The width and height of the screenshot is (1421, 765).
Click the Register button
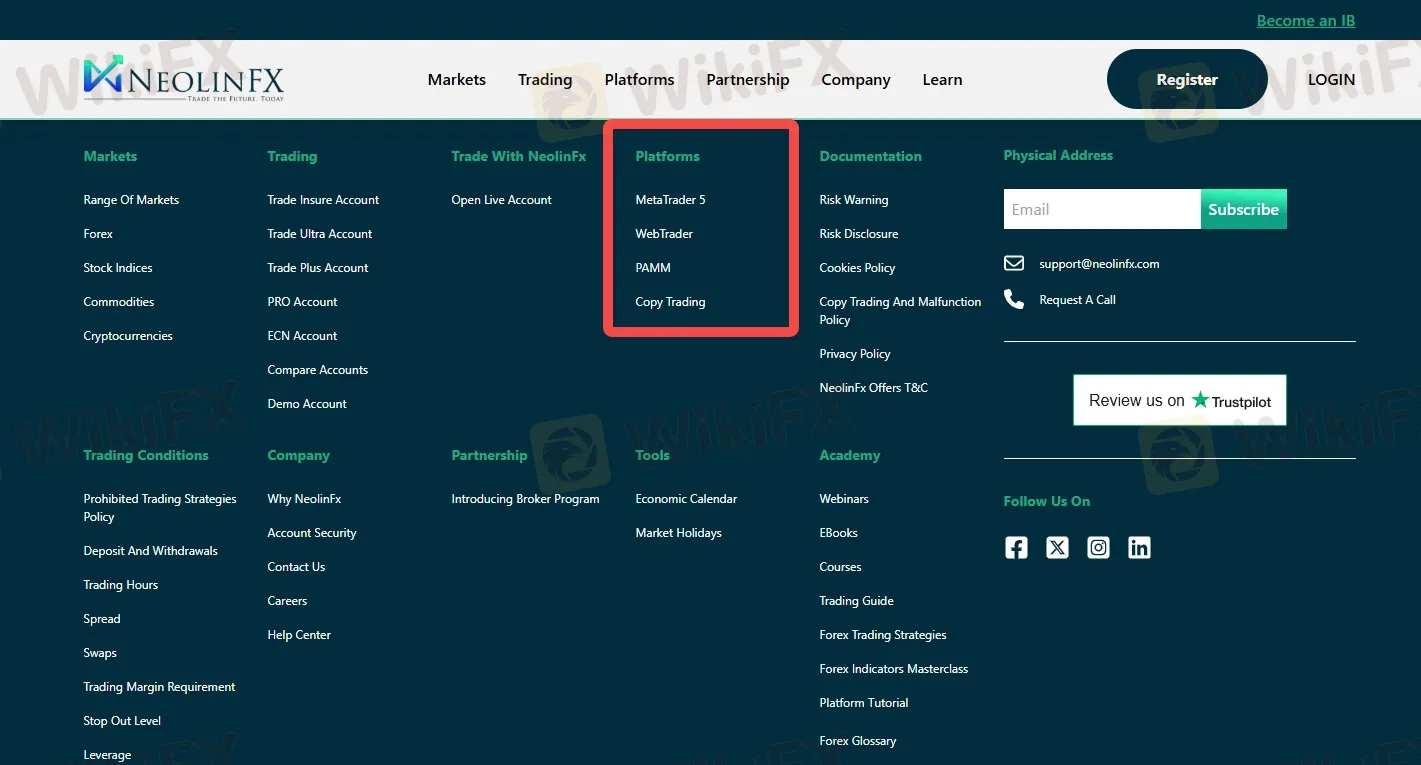[x=1187, y=79]
